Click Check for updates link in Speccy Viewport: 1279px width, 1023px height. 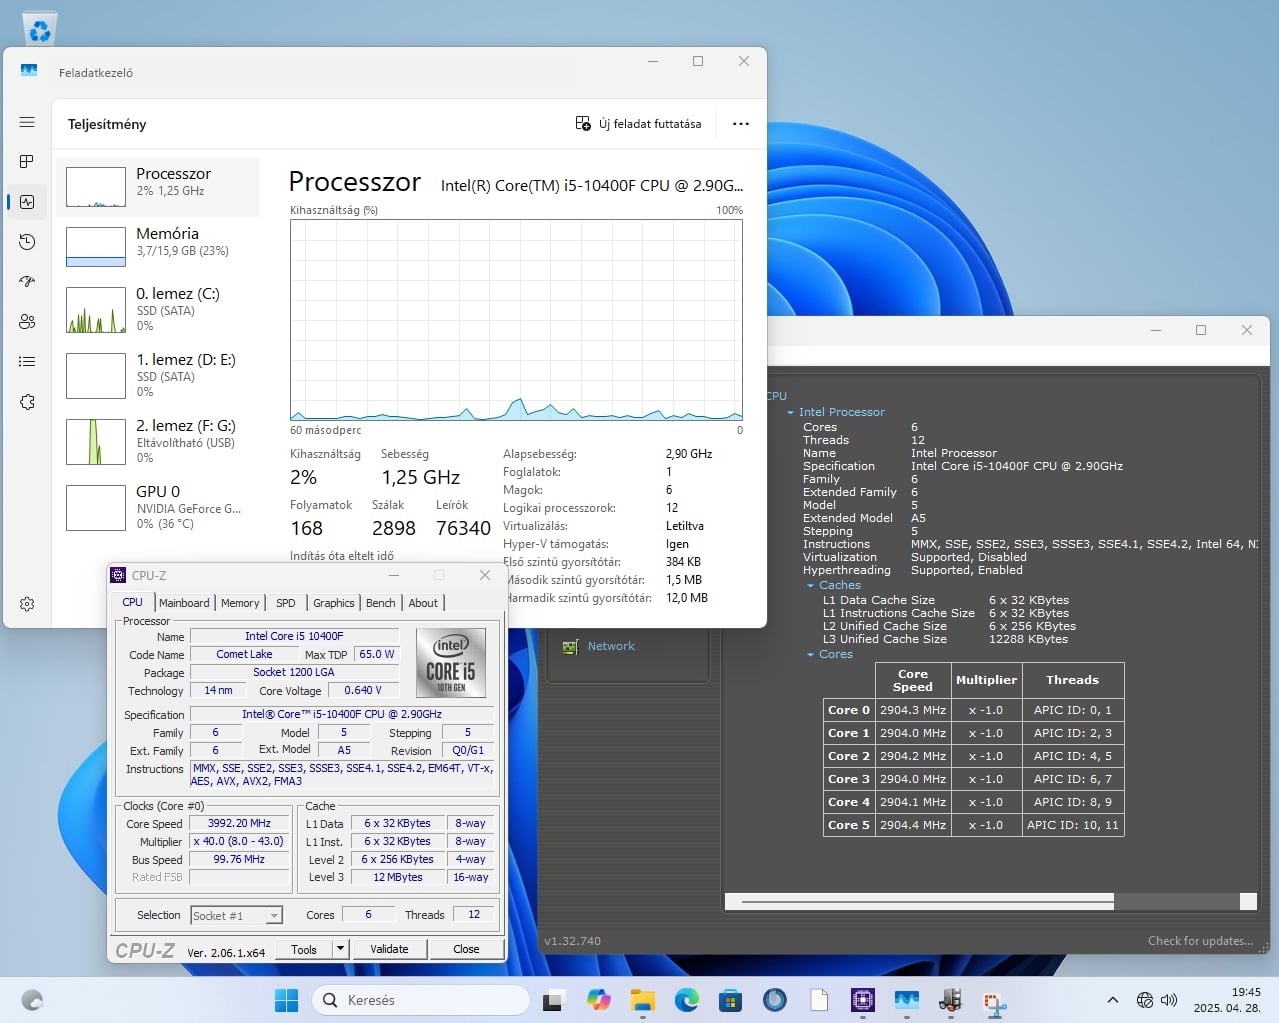click(x=1200, y=941)
